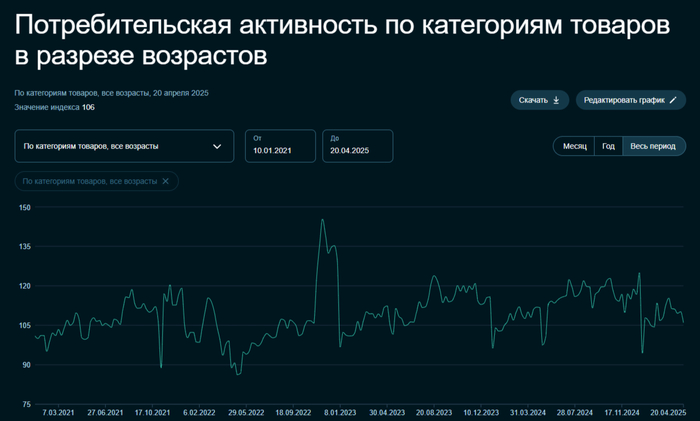Select the Год period option
This screenshot has height=421, width=700.
pyautogui.click(x=608, y=146)
